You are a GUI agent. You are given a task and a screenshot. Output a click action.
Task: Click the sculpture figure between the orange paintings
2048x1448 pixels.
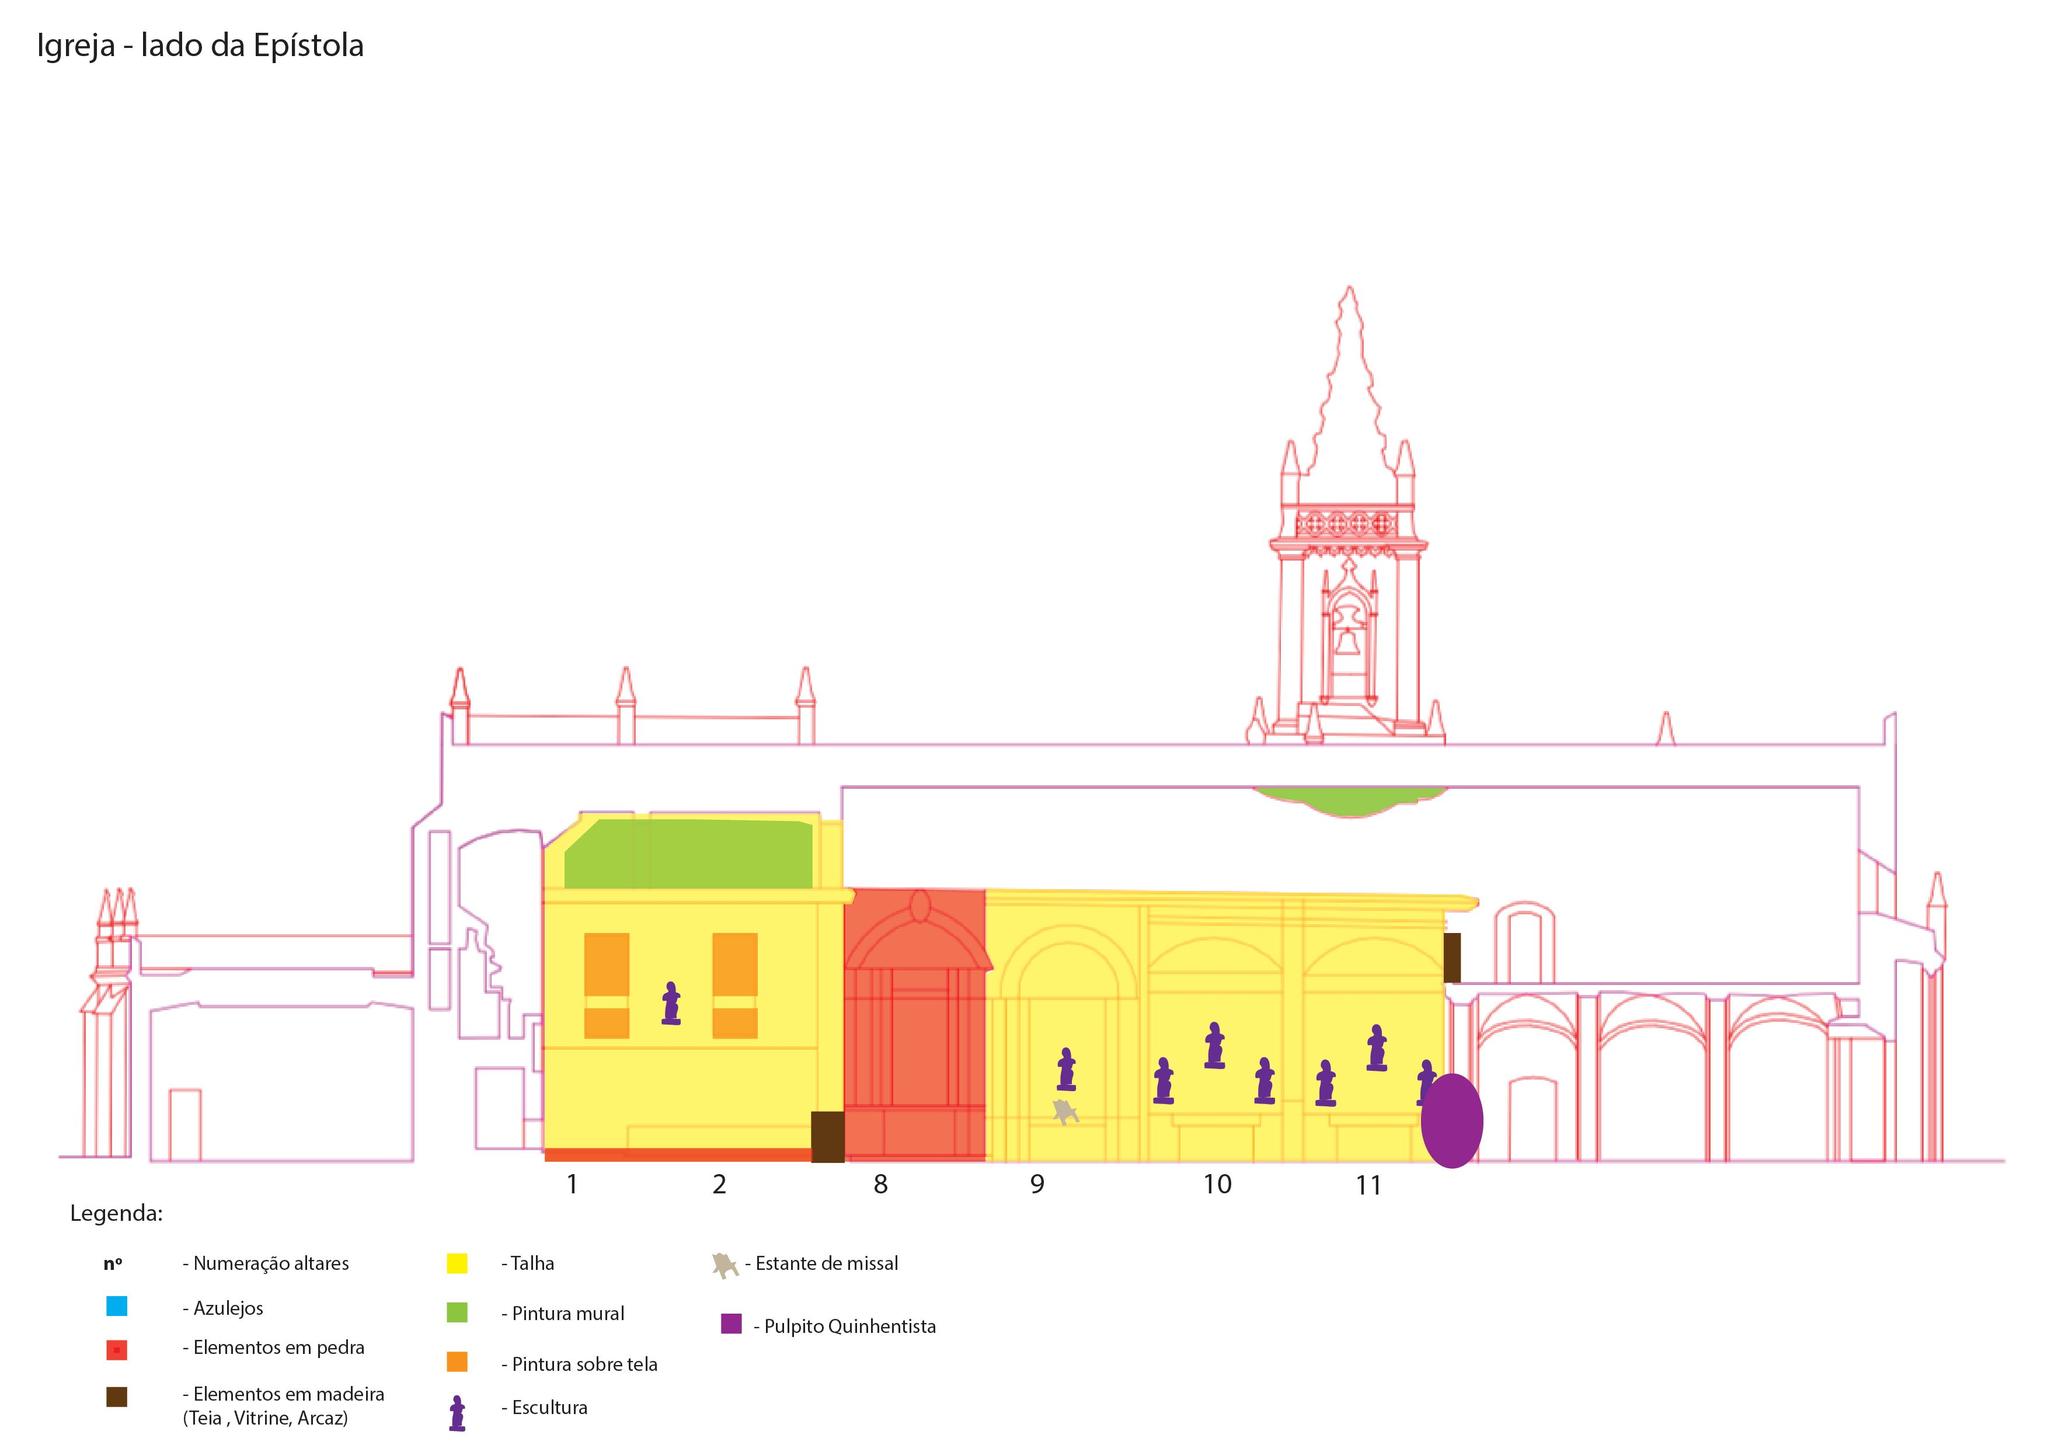pyautogui.click(x=671, y=1003)
